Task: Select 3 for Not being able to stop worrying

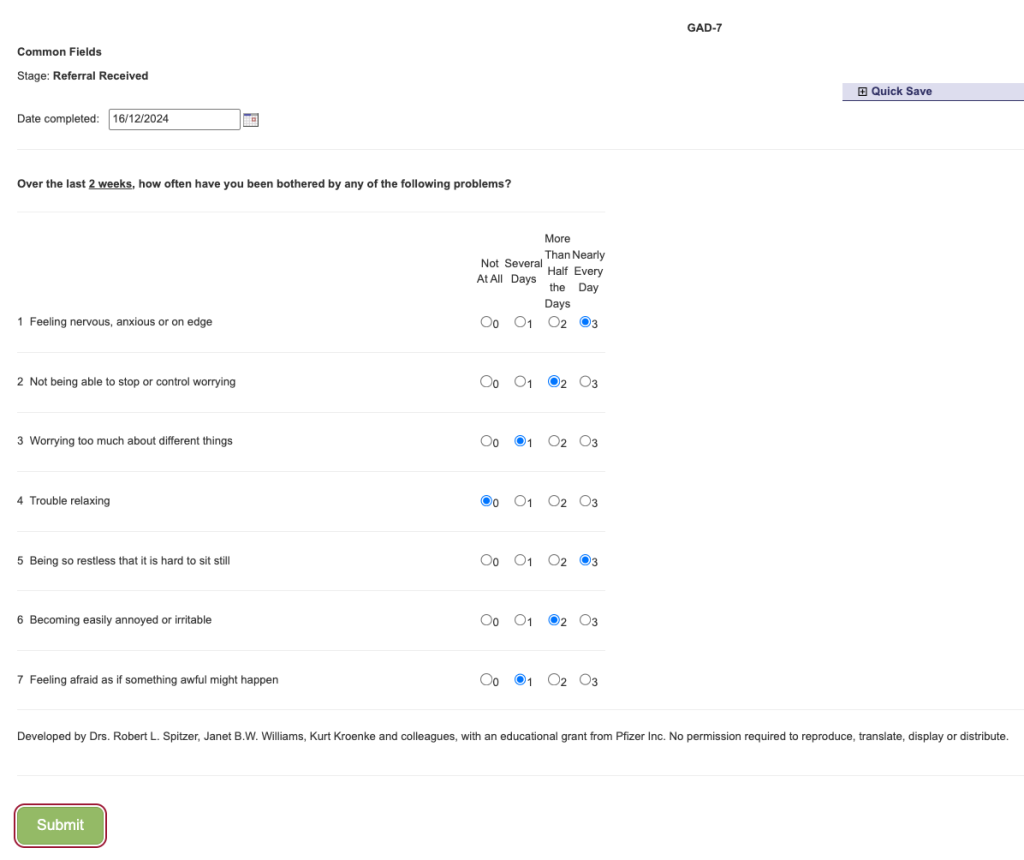Action: (x=586, y=382)
